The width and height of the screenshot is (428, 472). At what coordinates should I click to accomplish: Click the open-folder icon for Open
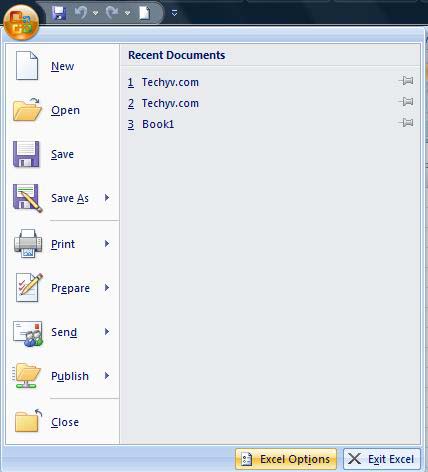click(x=27, y=110)
